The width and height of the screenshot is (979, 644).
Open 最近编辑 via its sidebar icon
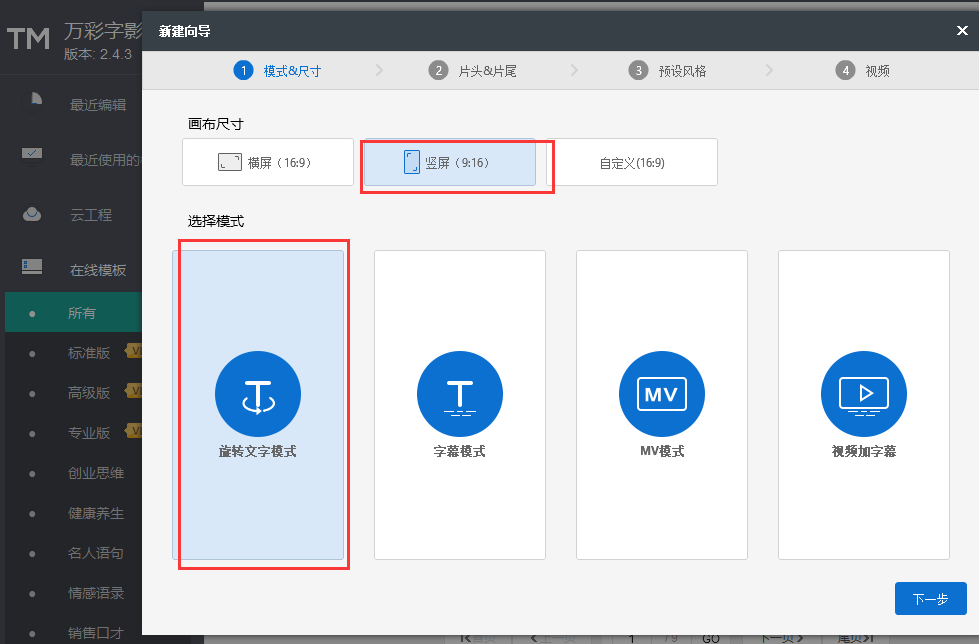pyautogui.click(x=30, y=103)
